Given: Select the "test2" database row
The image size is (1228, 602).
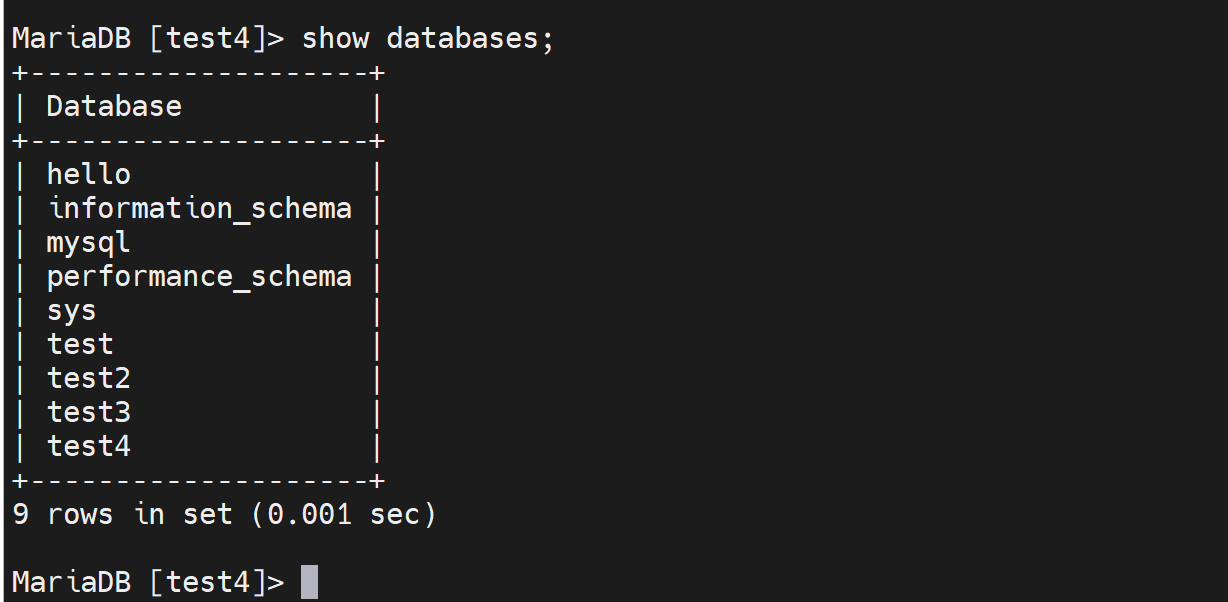Looking at the screenshot, I should (88, 379).
